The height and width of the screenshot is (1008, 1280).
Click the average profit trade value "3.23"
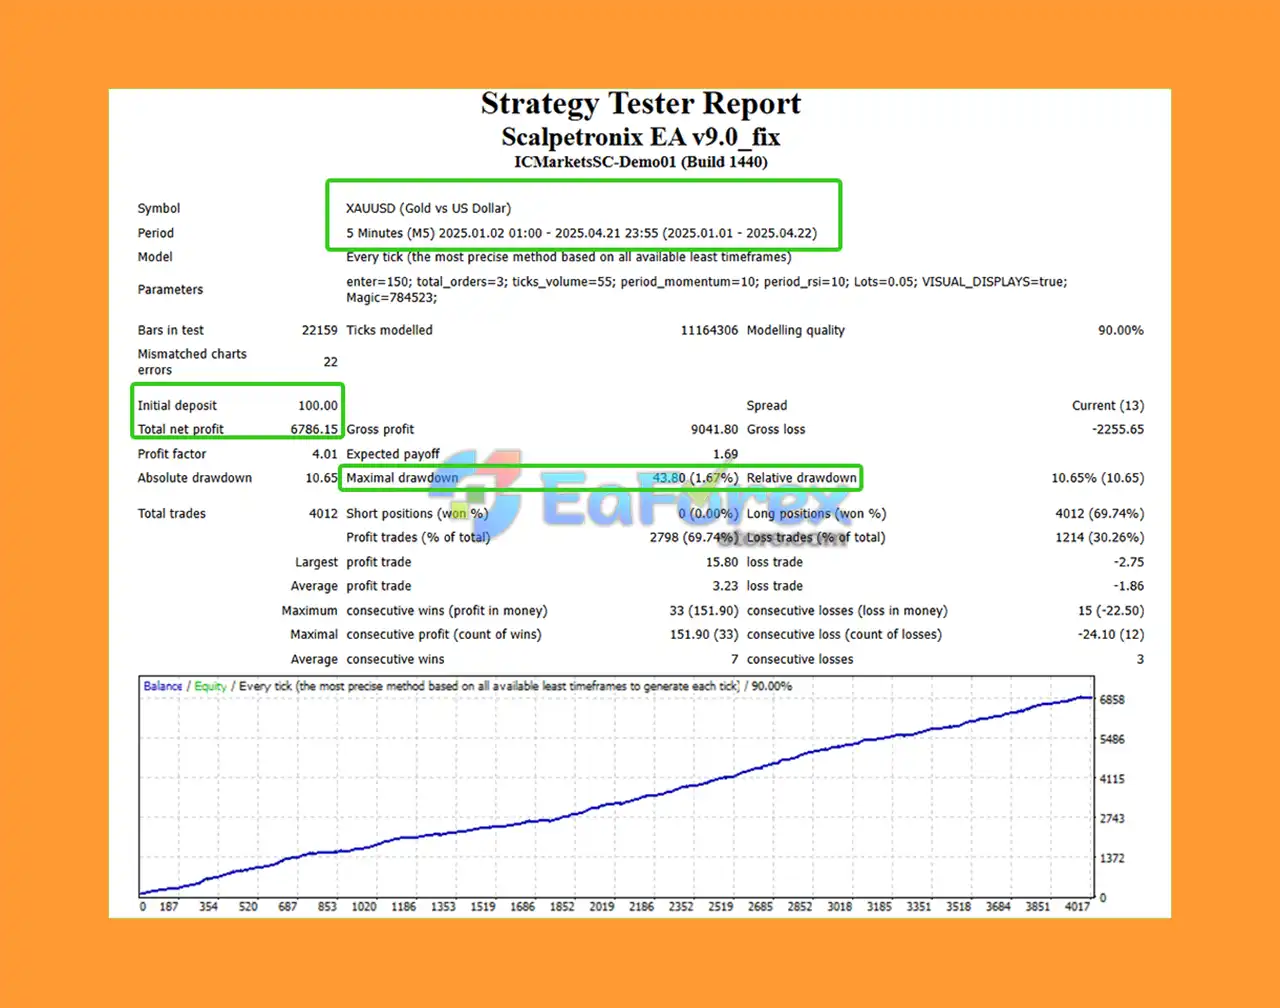point(726,587)
